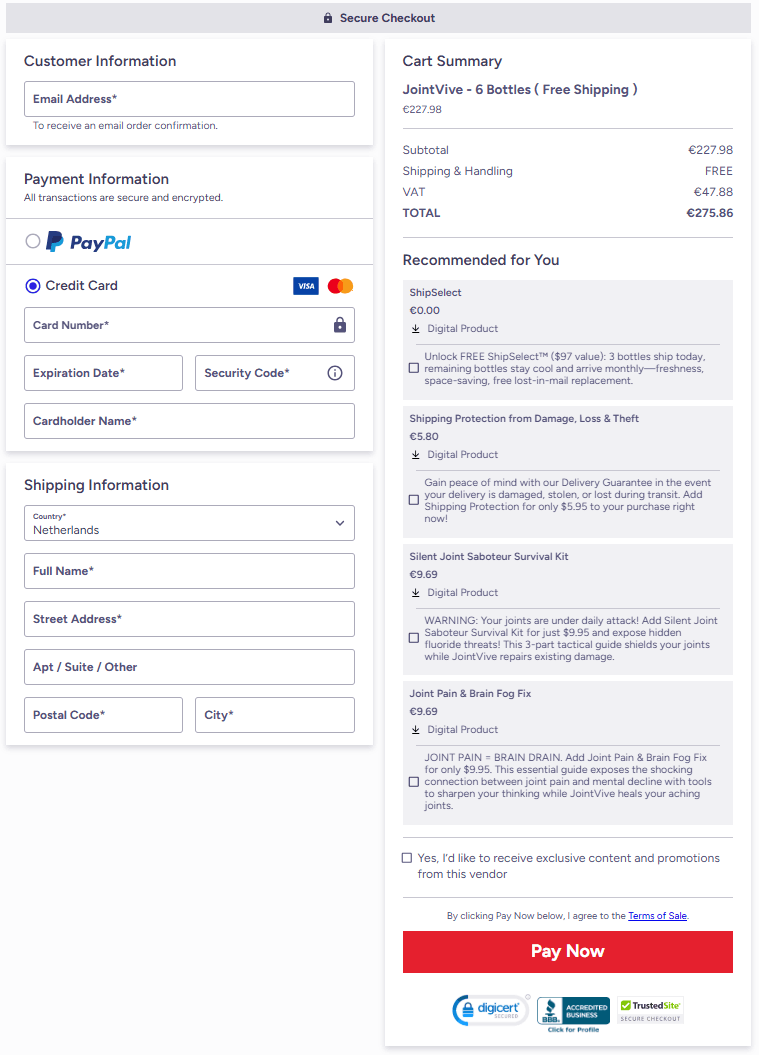Select PayPal as the payment method

pos(31,240)
